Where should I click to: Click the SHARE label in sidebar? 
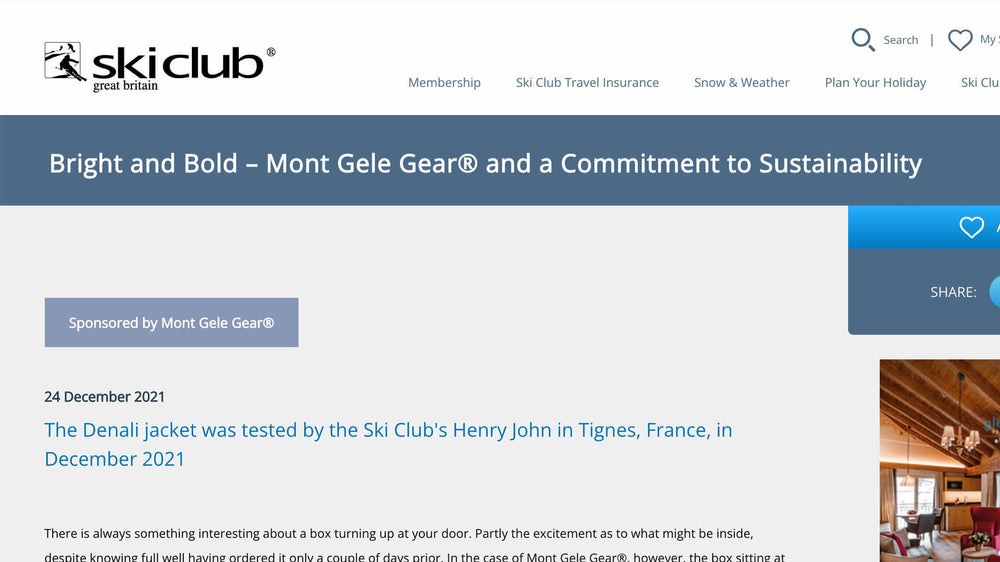[953, 292]
